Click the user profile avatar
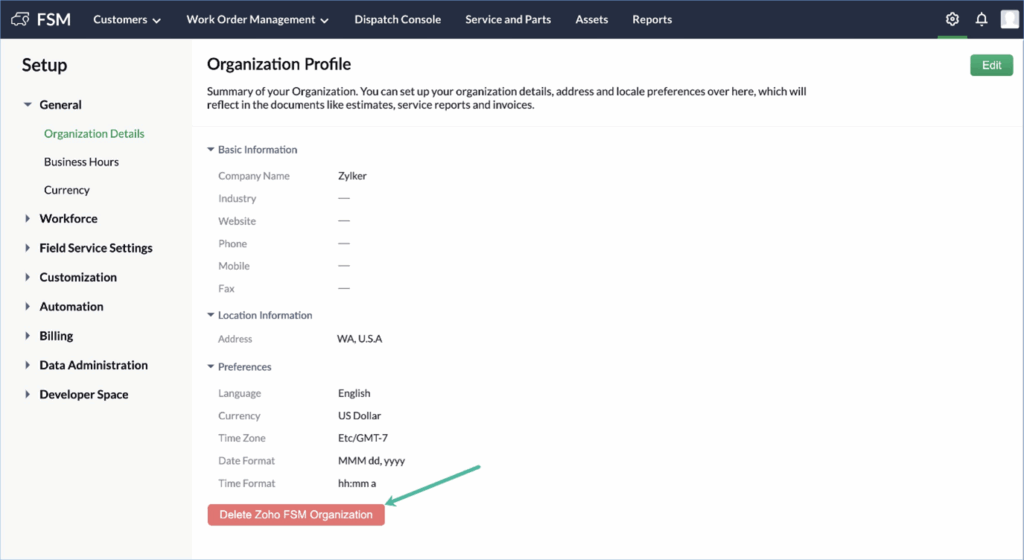 tap(1009, 20)
